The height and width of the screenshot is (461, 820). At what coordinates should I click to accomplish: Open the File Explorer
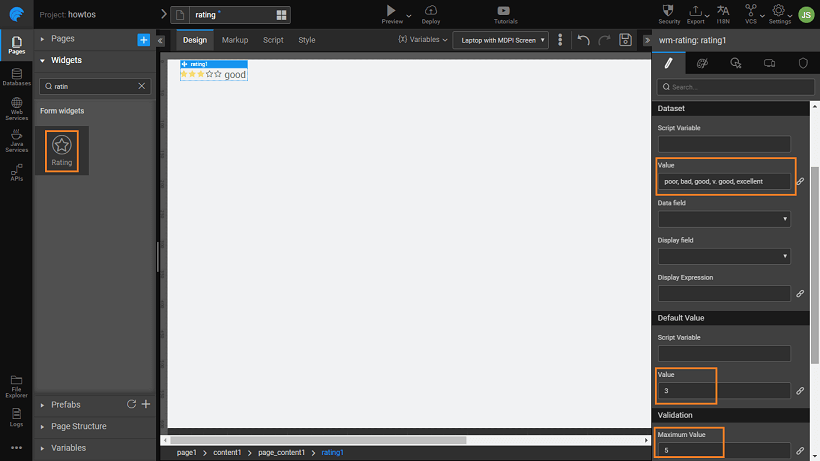click(16, 383)
